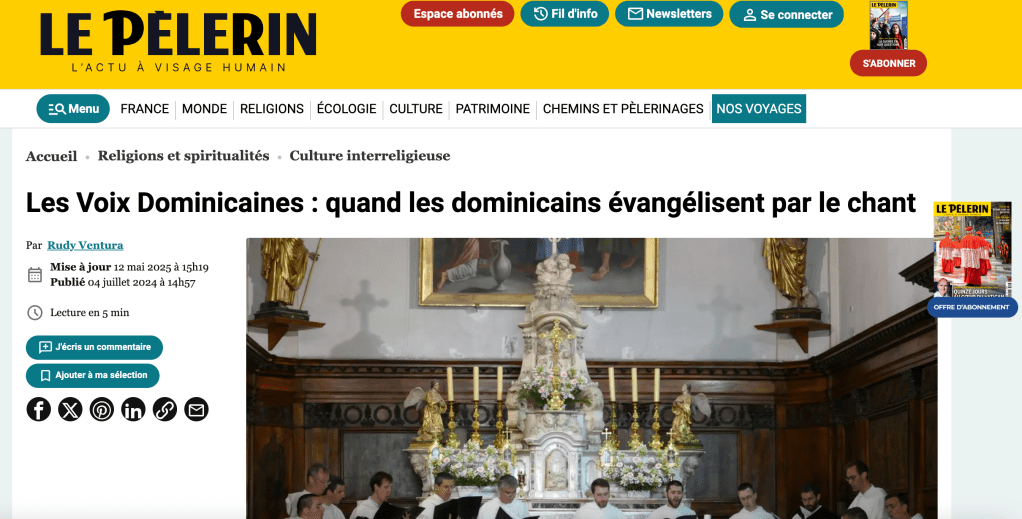
Task: Copy article link icon
Action: click(165, 409)
